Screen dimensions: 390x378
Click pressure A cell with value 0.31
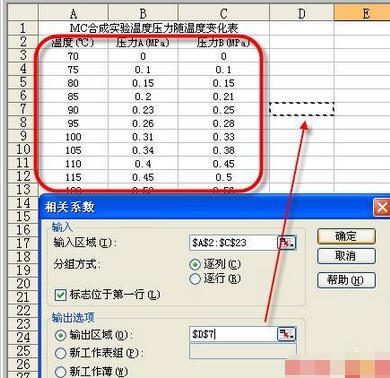[143, 137]
